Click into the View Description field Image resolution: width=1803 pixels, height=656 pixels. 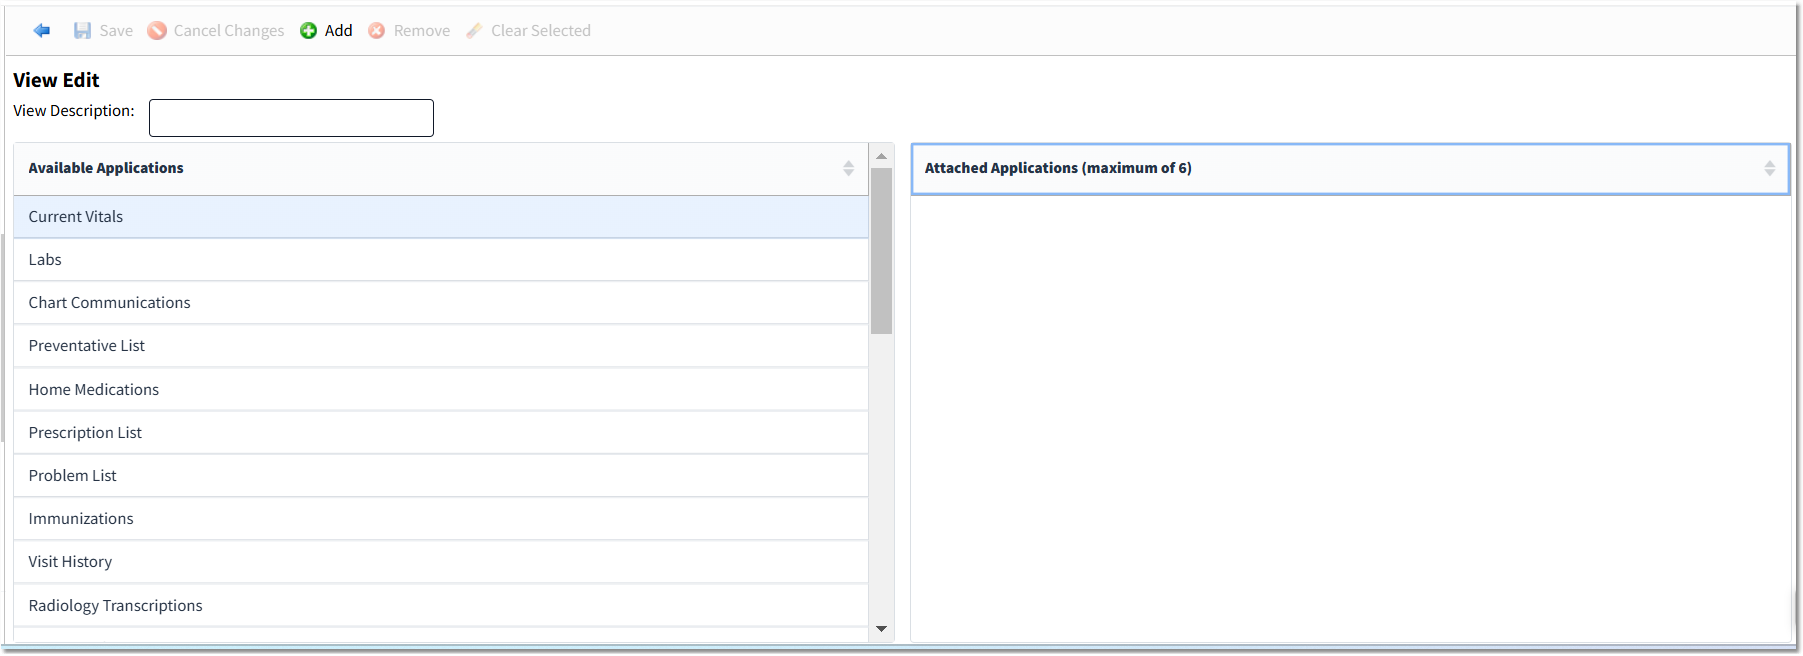[291, 118]
